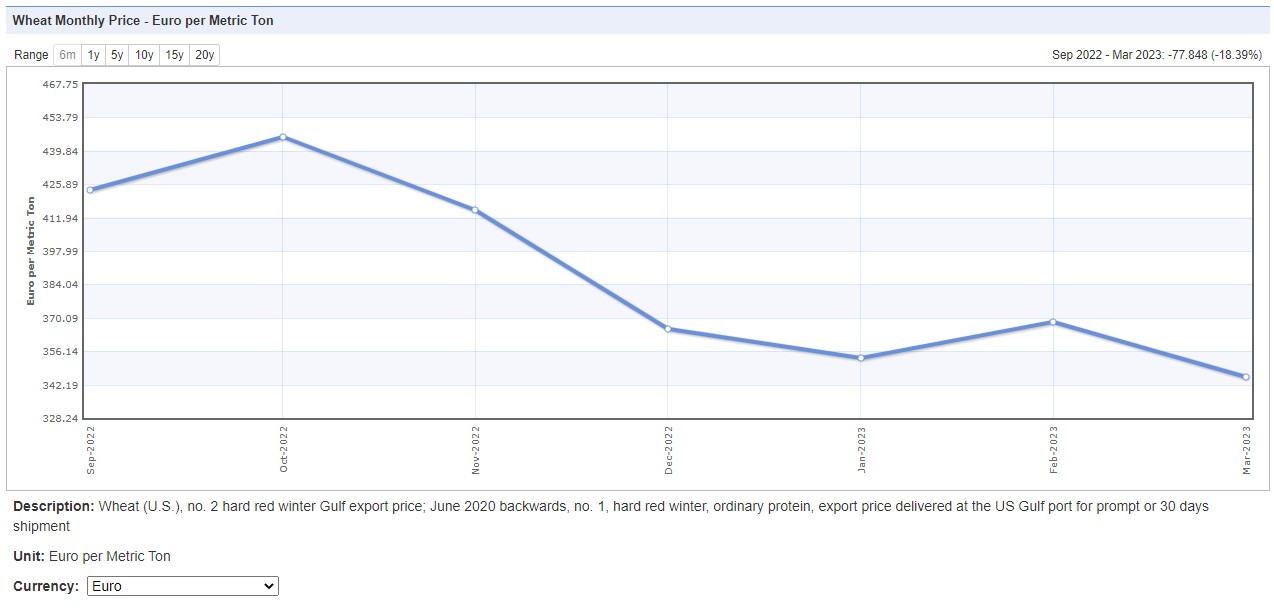Click the 328.24 y-axis value
The image size is (1274, 611).
coord(62,419)
